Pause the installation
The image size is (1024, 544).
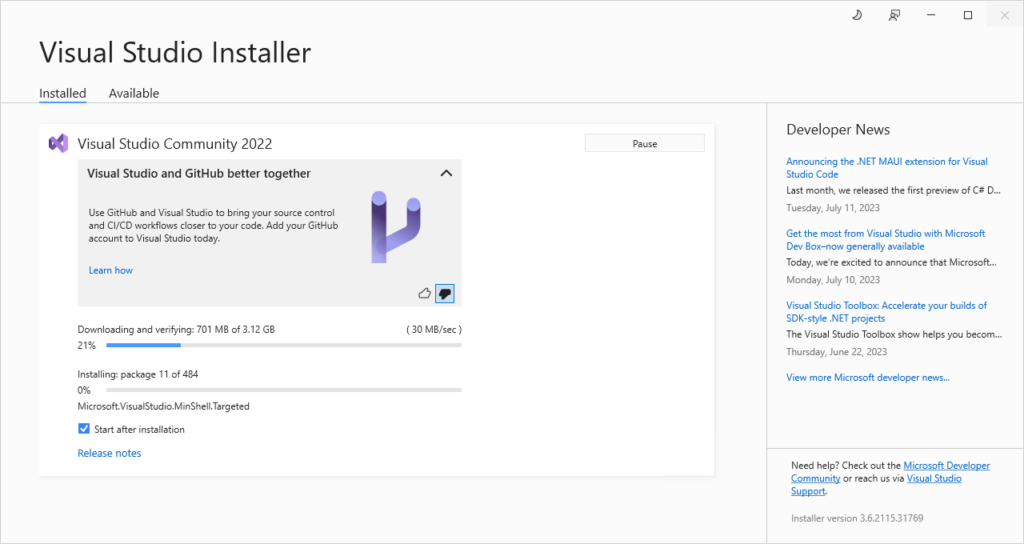tap(645, 143)
